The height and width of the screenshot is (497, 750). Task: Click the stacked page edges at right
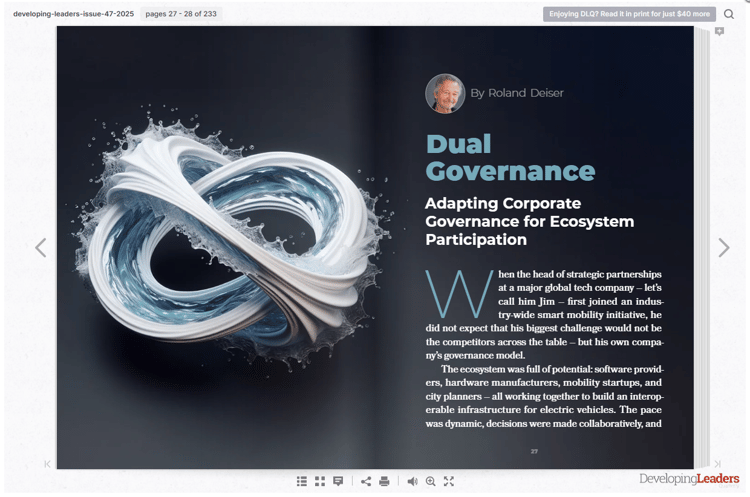click(702, 248)
